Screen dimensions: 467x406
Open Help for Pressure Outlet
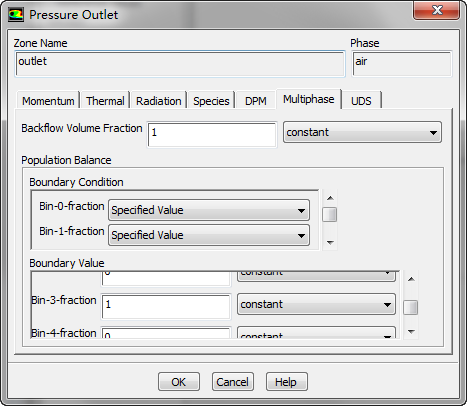(287, 382)
